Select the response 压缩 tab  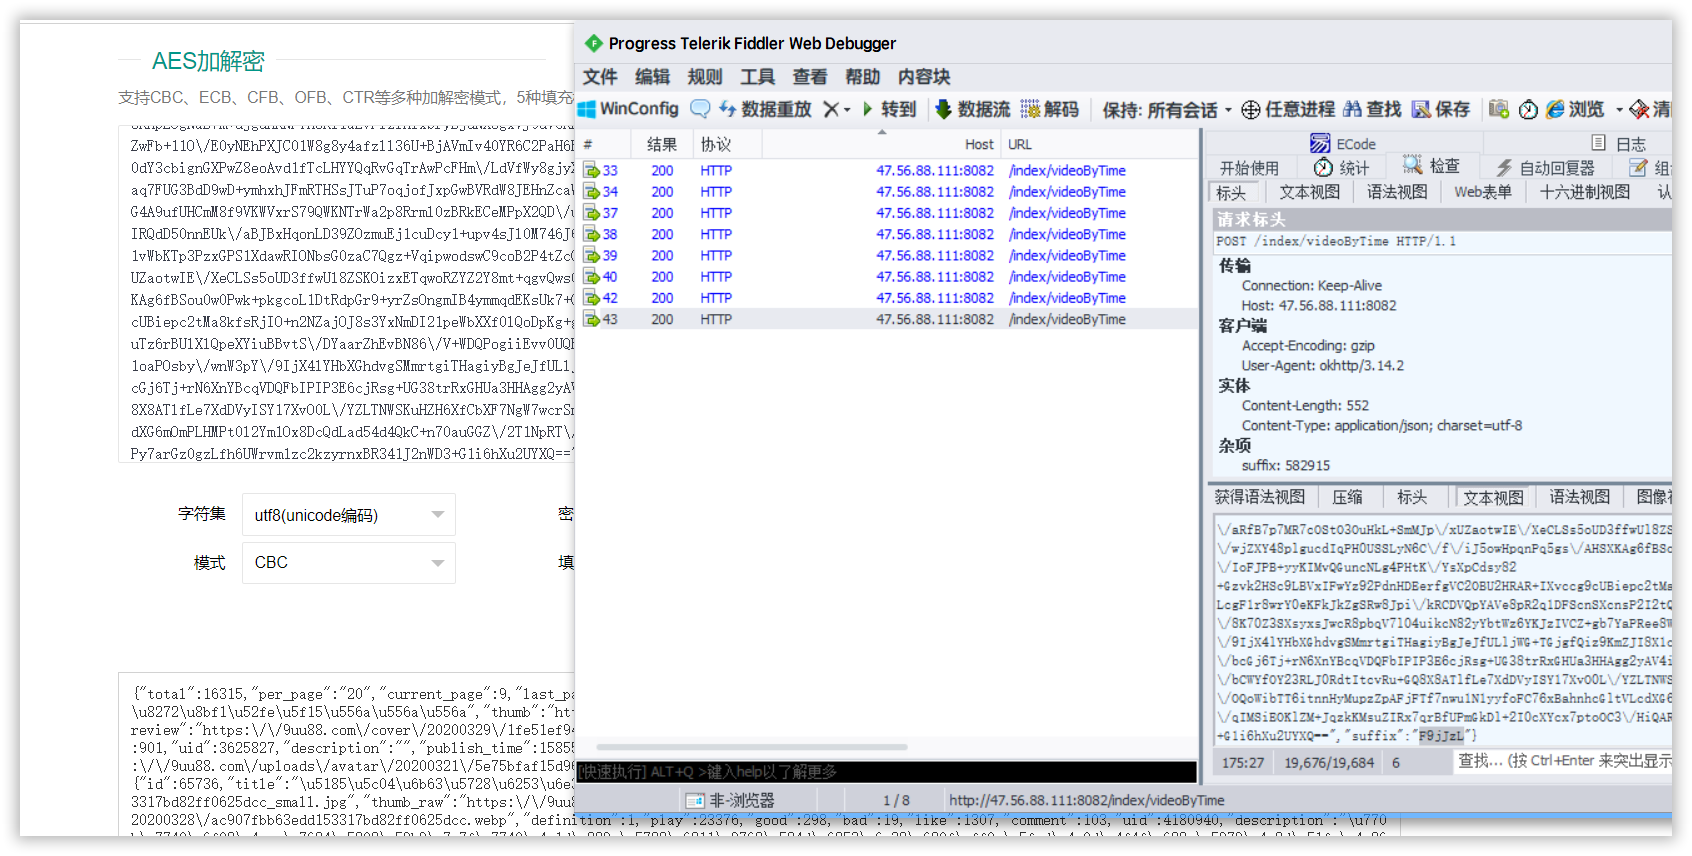(1347, 497)
